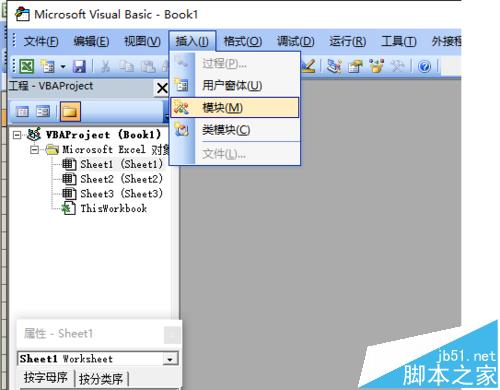The height and width of the screenshot is (390, 500).
Task: Click the 模块 menu item icon
Action: coord(181,108)
